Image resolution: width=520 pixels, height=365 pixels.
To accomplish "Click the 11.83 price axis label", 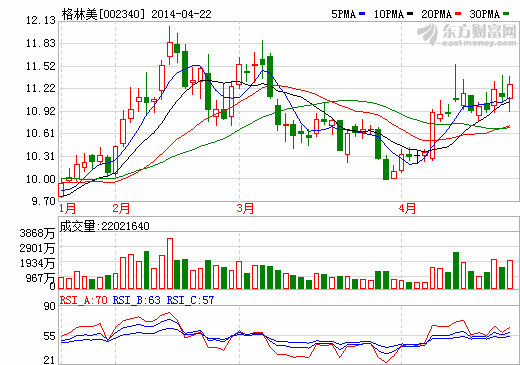I will pyautogui.click(x=41, y=43).
